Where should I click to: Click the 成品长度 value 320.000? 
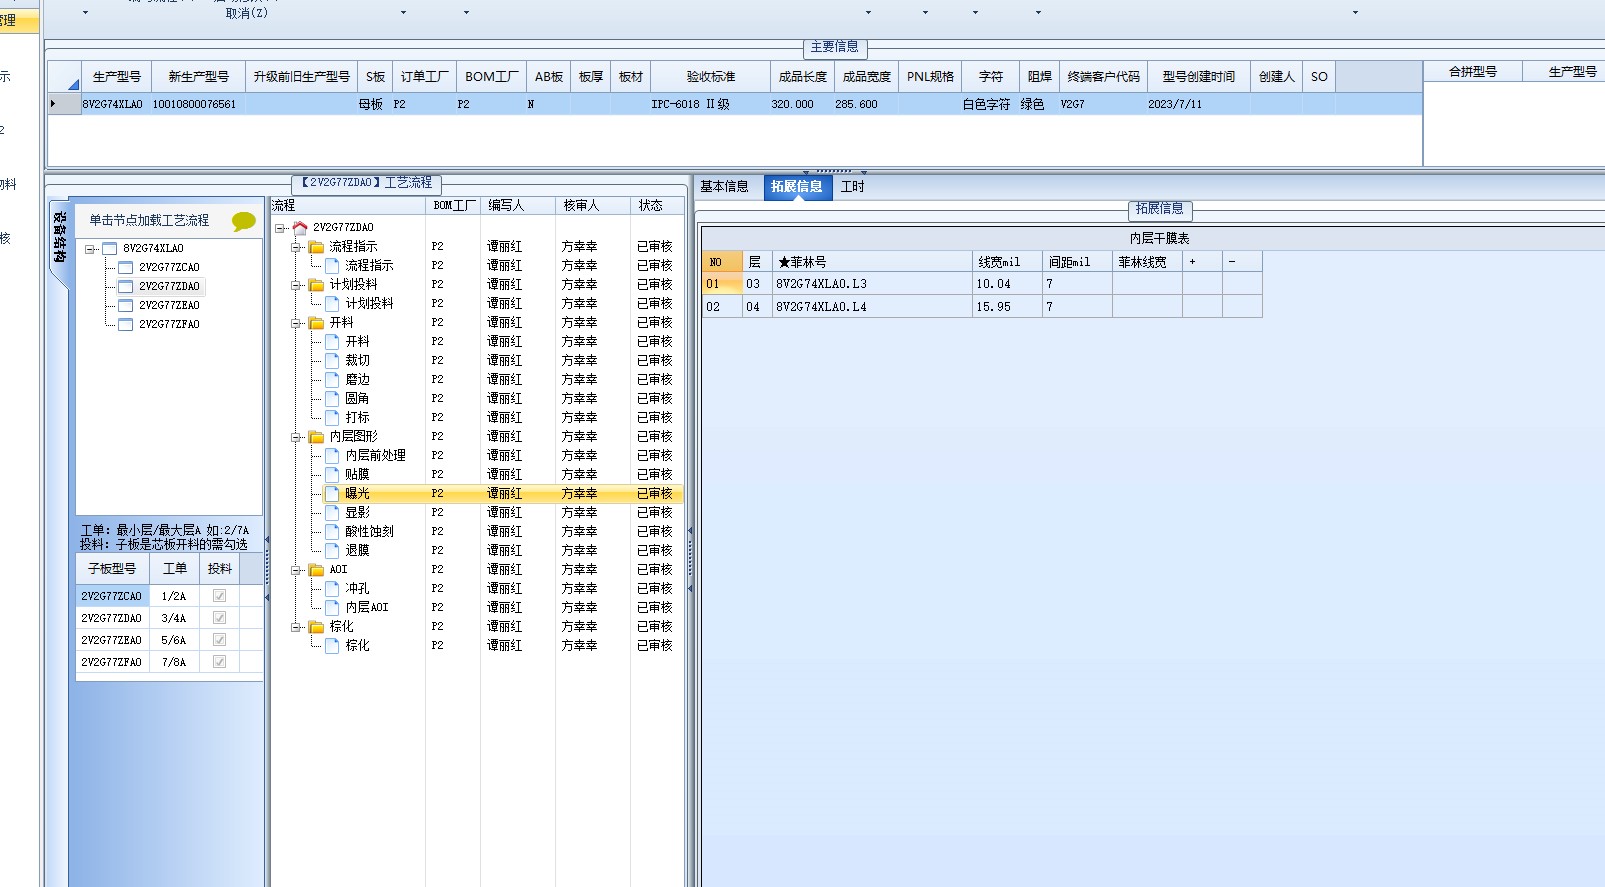(x=802, y=104)
